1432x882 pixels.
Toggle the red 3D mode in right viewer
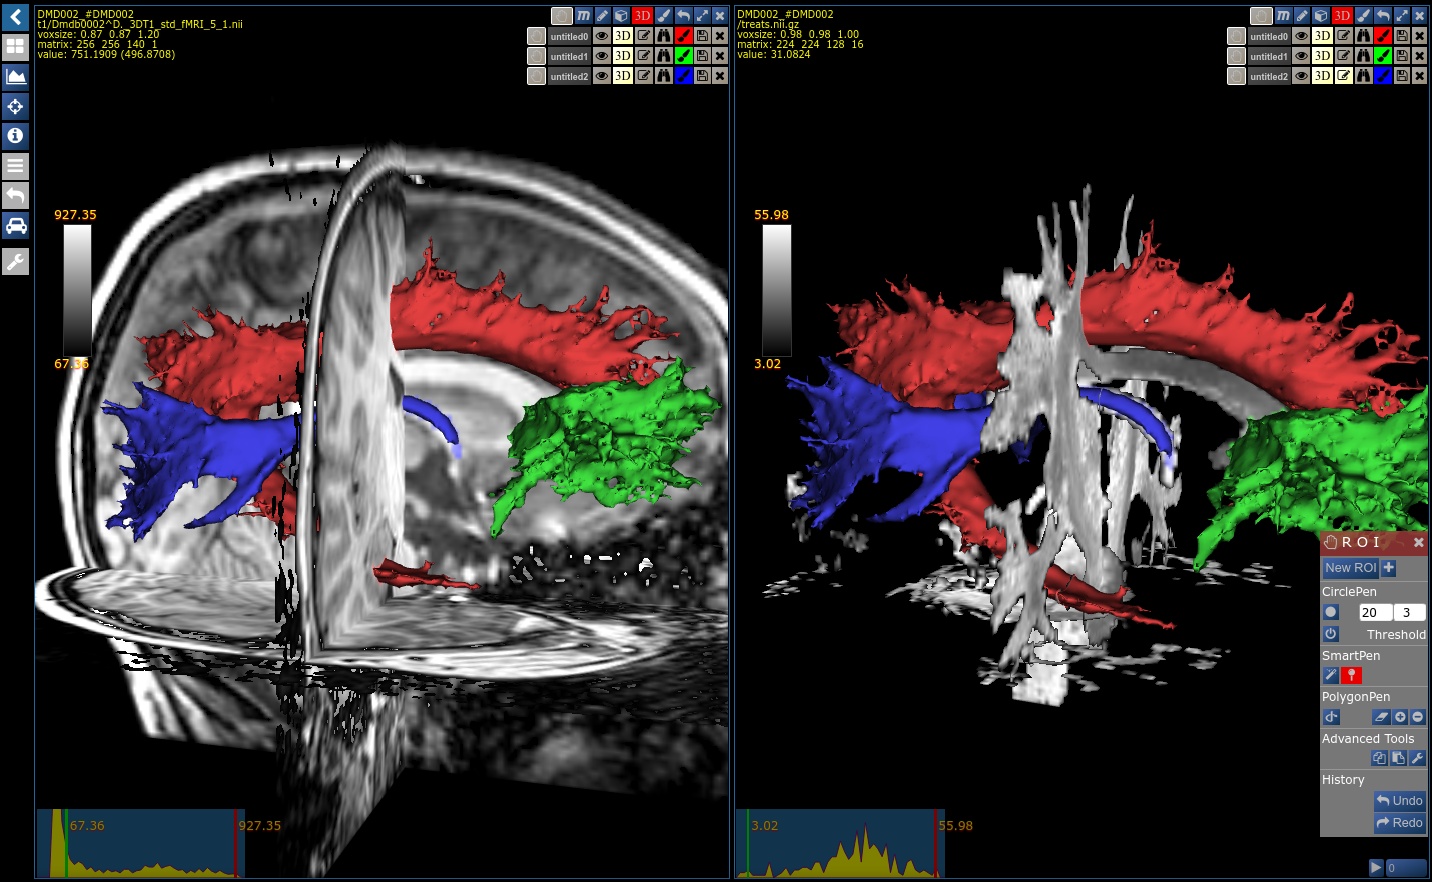click(1342, 16)
